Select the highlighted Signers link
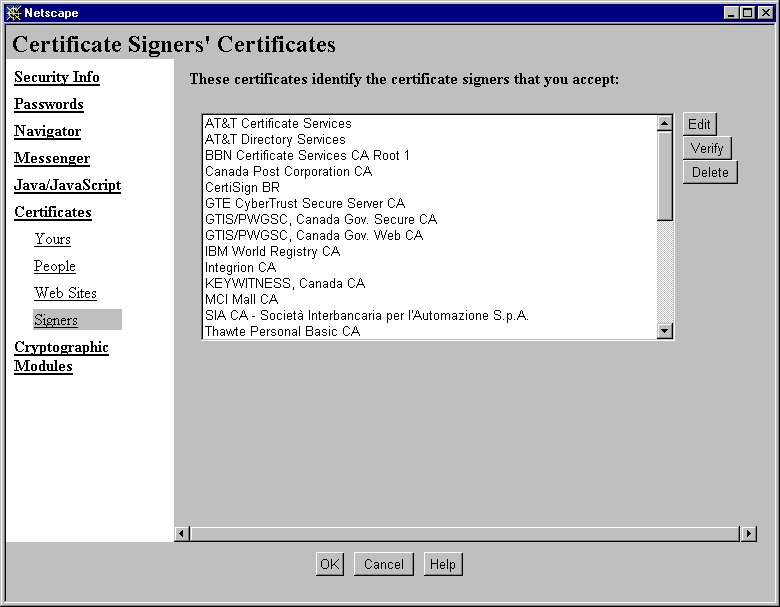This screenshot has width=780, height=607. pos(56,320)
